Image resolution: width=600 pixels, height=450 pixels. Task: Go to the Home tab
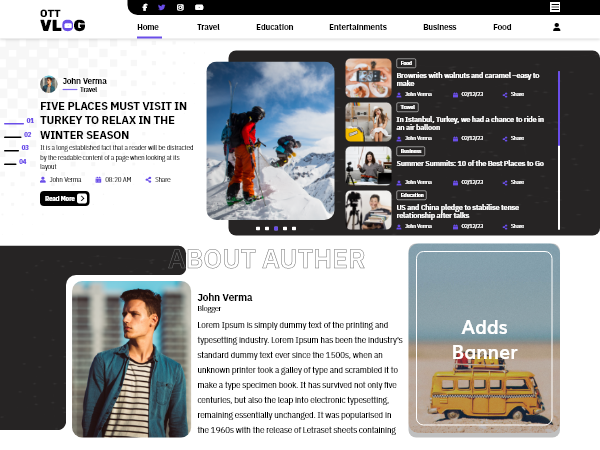tap(148, 27)
